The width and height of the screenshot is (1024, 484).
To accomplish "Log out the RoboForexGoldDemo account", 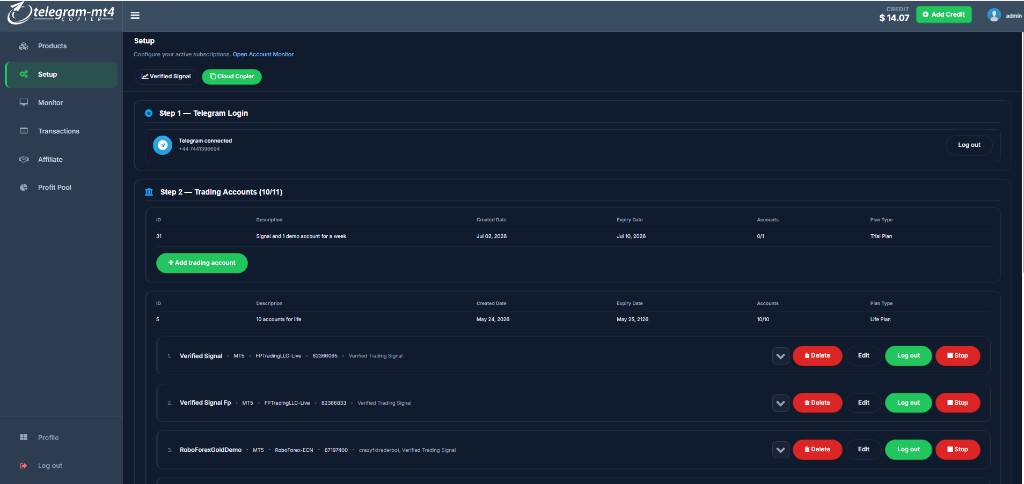I will tap(908, 449).
